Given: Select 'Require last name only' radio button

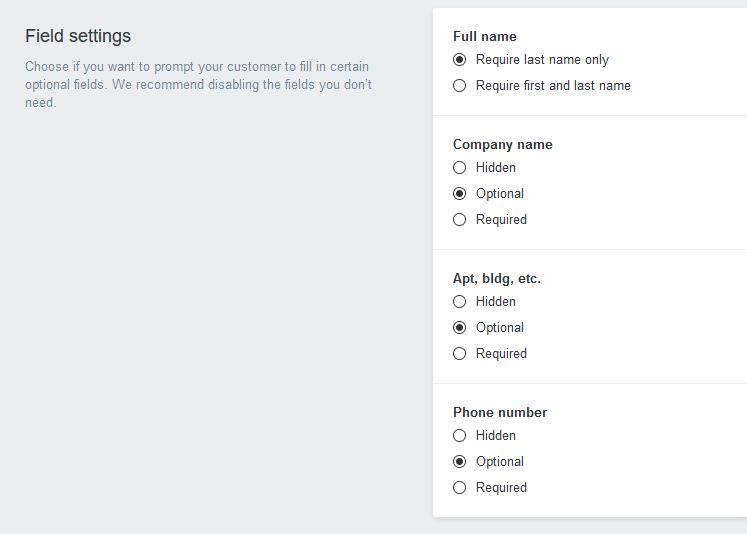Looking at the screenshot, I should pos(460,60).
